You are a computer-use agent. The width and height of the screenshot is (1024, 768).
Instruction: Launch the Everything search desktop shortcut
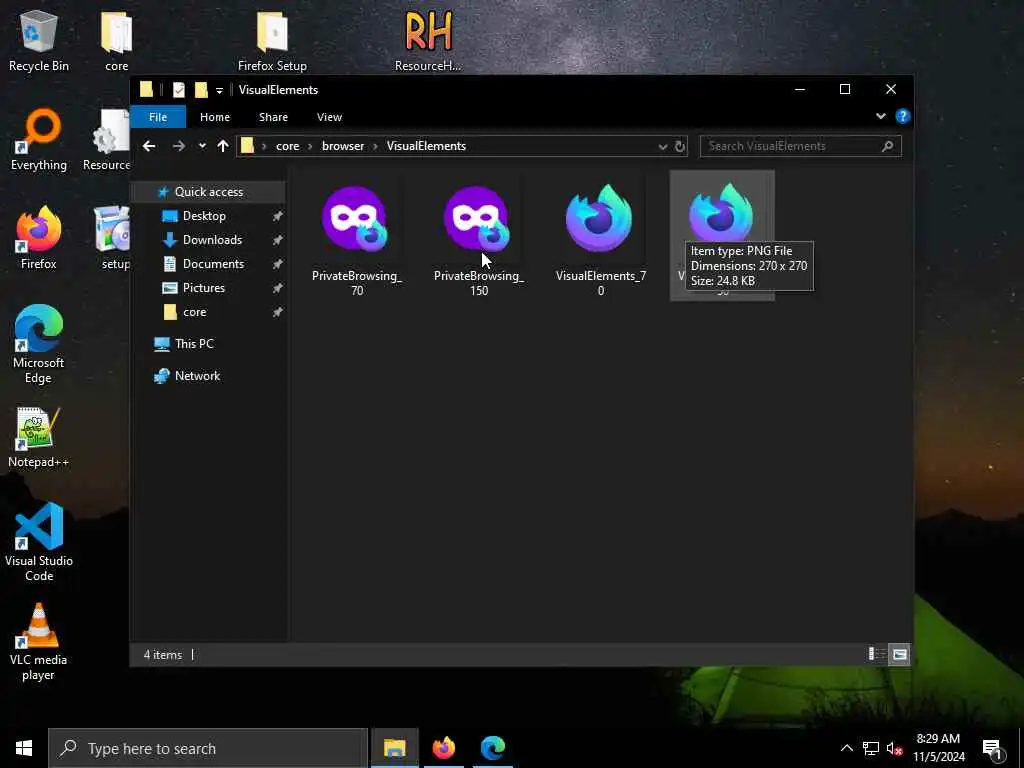39,140
